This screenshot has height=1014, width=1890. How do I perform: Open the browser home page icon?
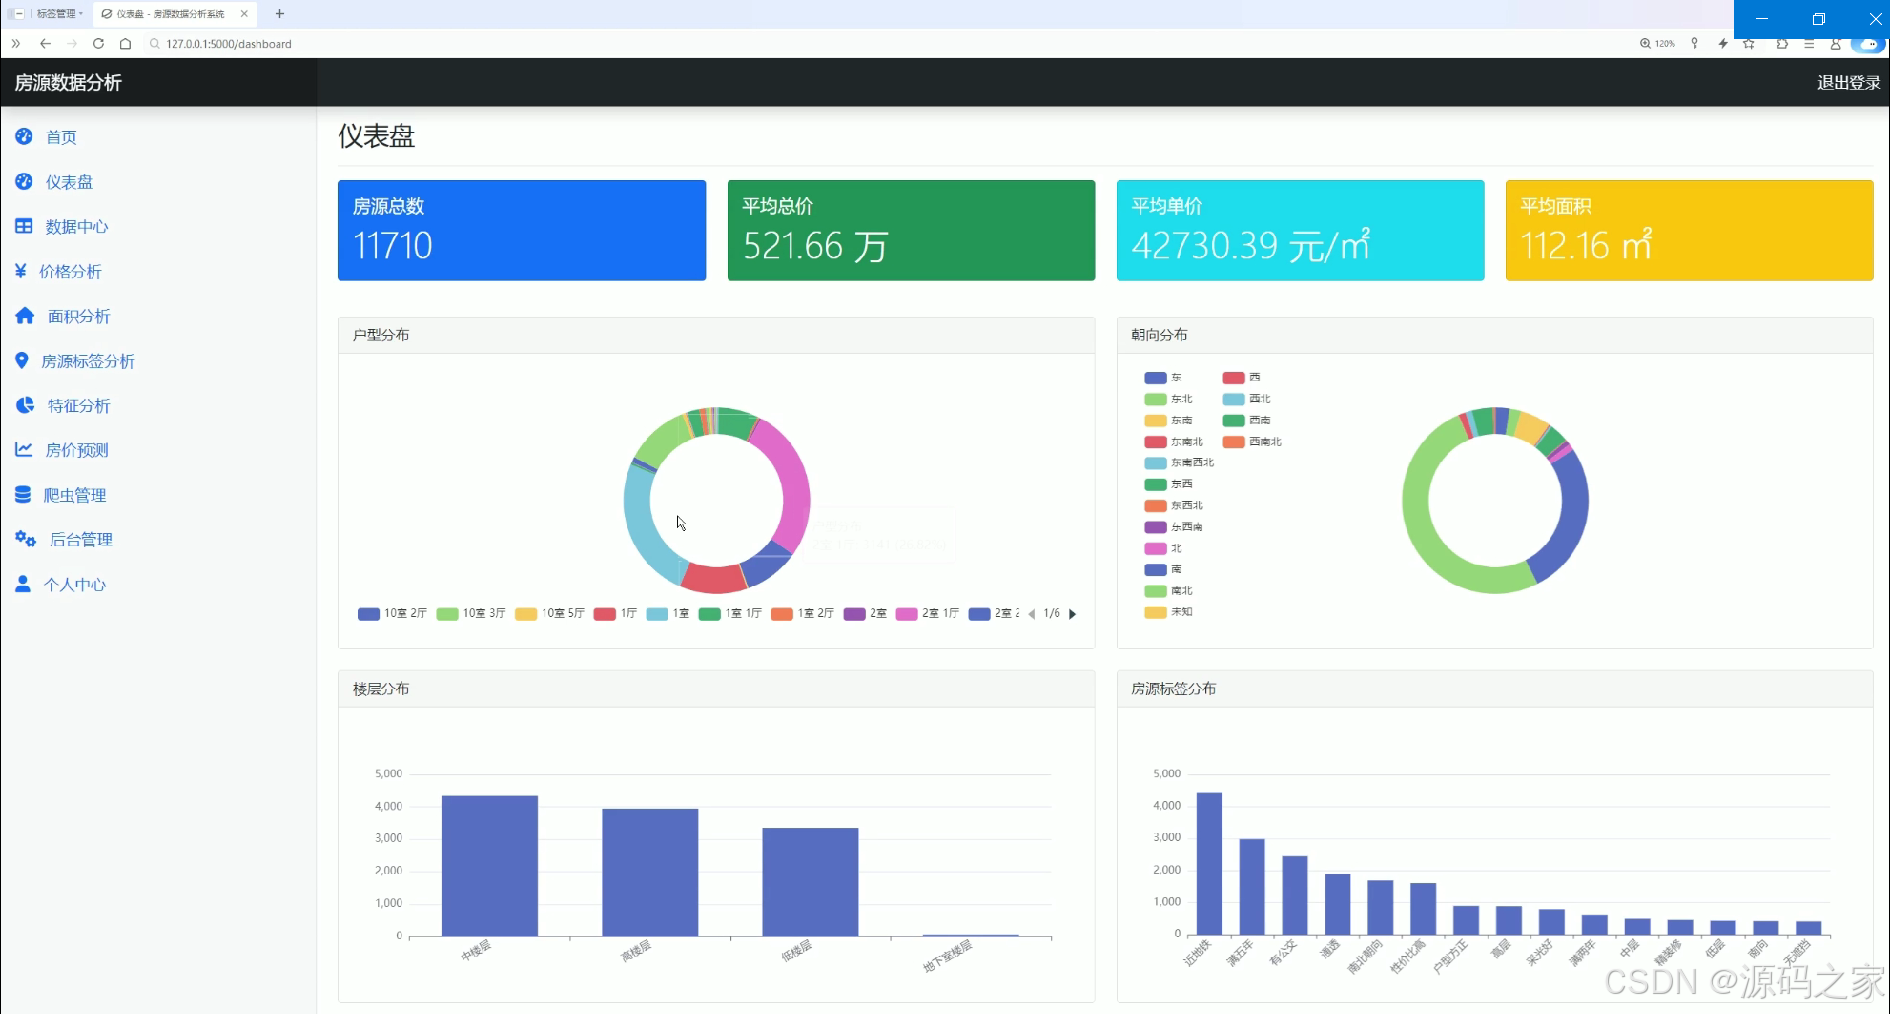[125, 44]
